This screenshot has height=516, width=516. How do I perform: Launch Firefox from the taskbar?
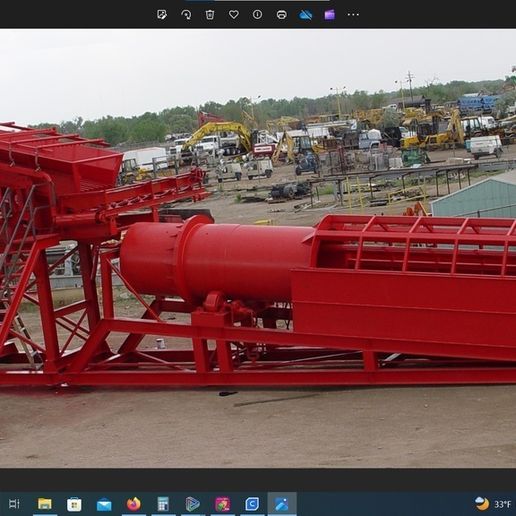pos(134,504)
